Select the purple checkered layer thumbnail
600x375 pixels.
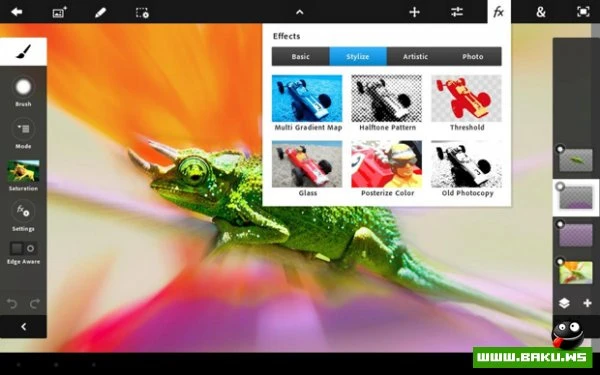pyautogui.click(x=576, y=235)
